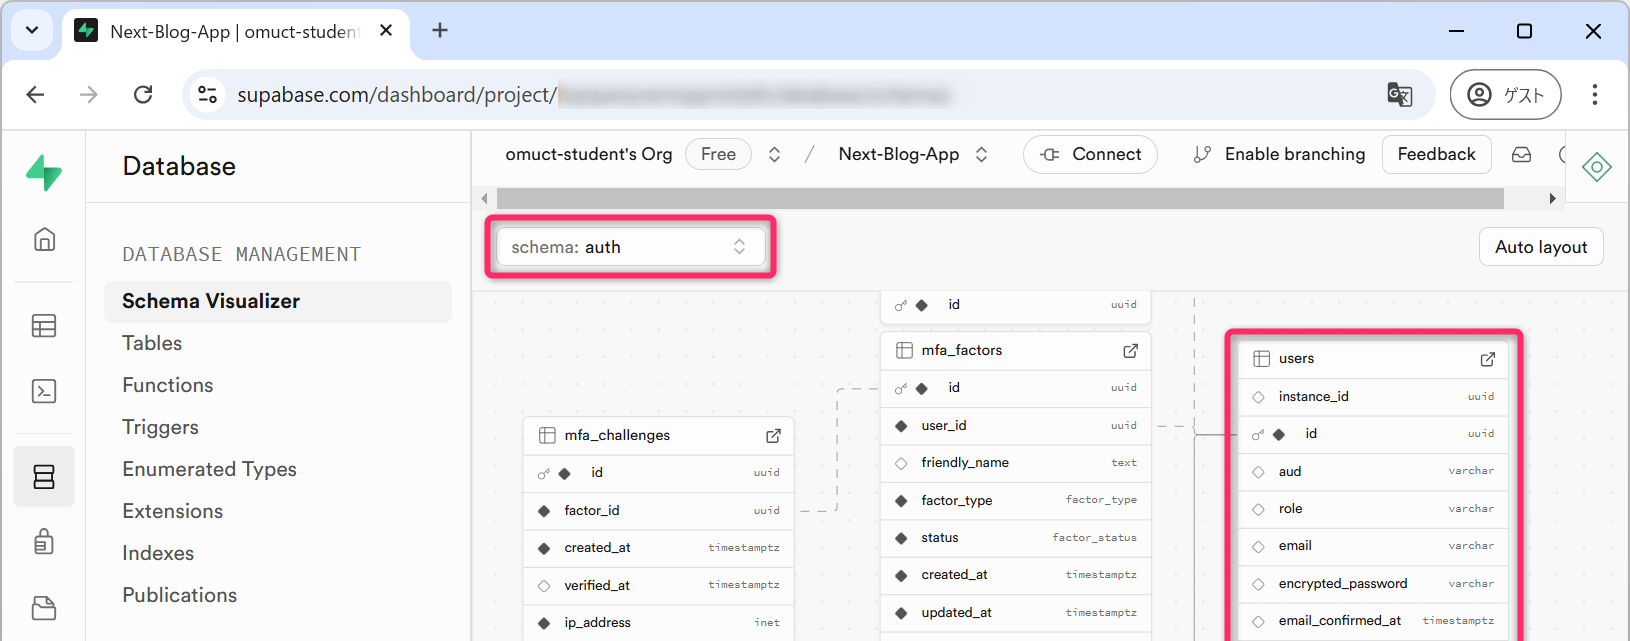Open mfa_factors table external link icon
The height and width of the screenshot is (641, 1630).
(1130, 351)
